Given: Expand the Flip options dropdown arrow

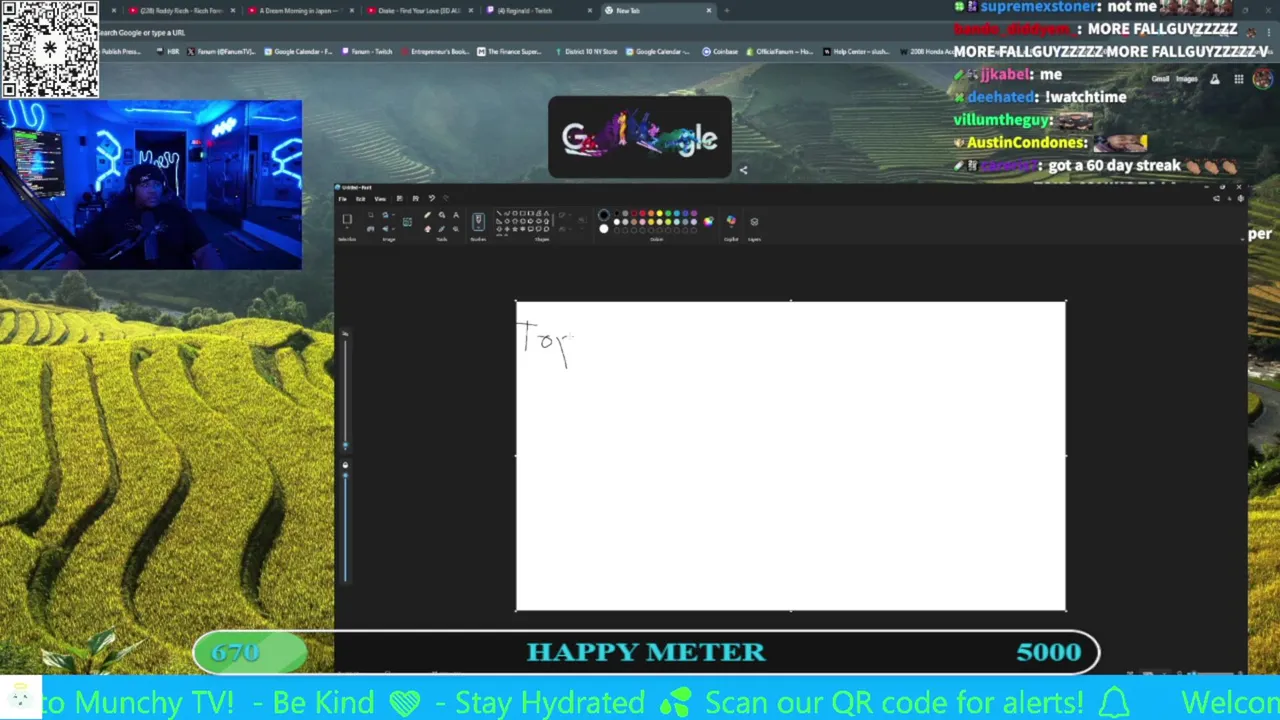Looking at the screenshot, I should coord(393,229).
